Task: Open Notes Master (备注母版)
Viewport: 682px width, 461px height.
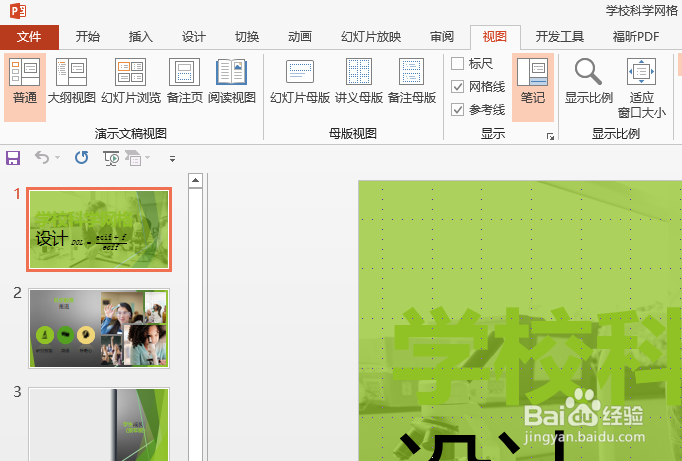Action: pyautogui.click(x=411, y=82)
